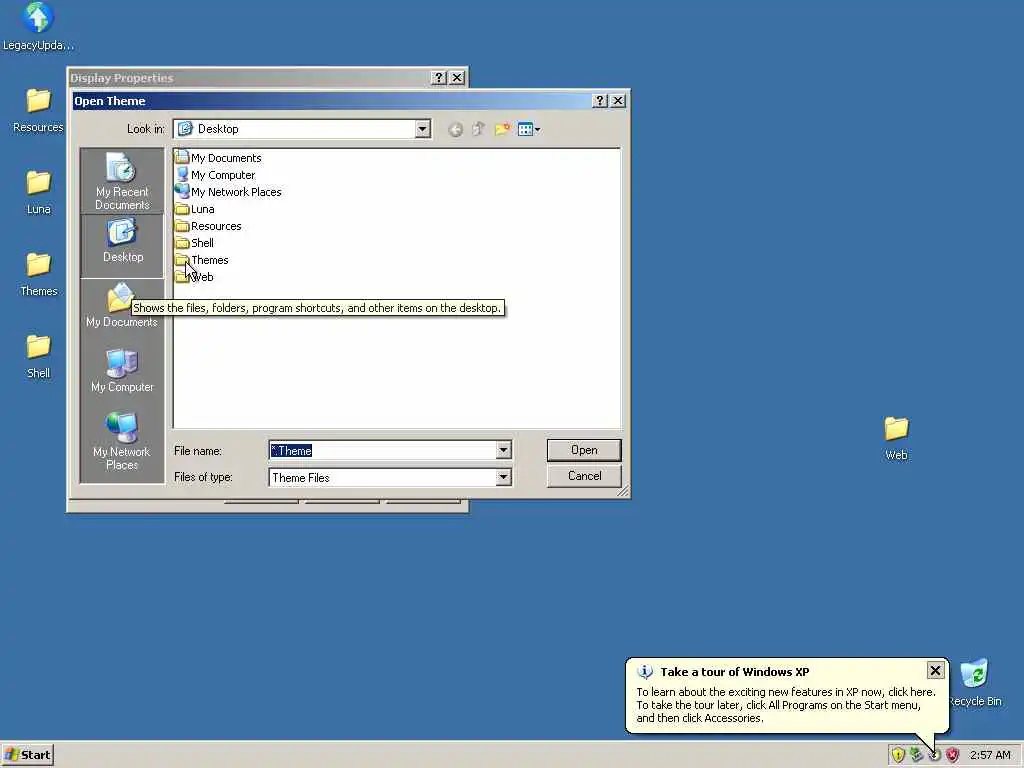The image size is (1024, 768).
Task: Expand the Files of type dropdown
Action: click(x=503, y=477)
